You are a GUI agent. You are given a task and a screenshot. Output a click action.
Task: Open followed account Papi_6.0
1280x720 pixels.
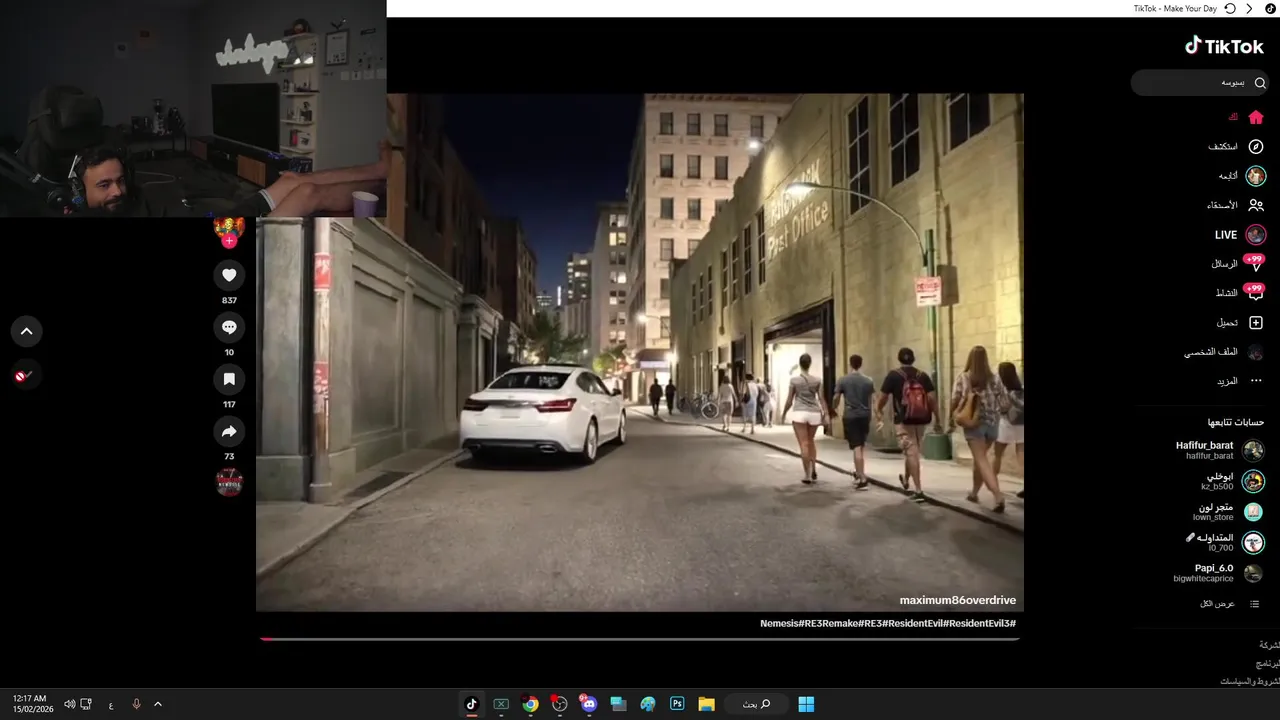(1218, 573)
